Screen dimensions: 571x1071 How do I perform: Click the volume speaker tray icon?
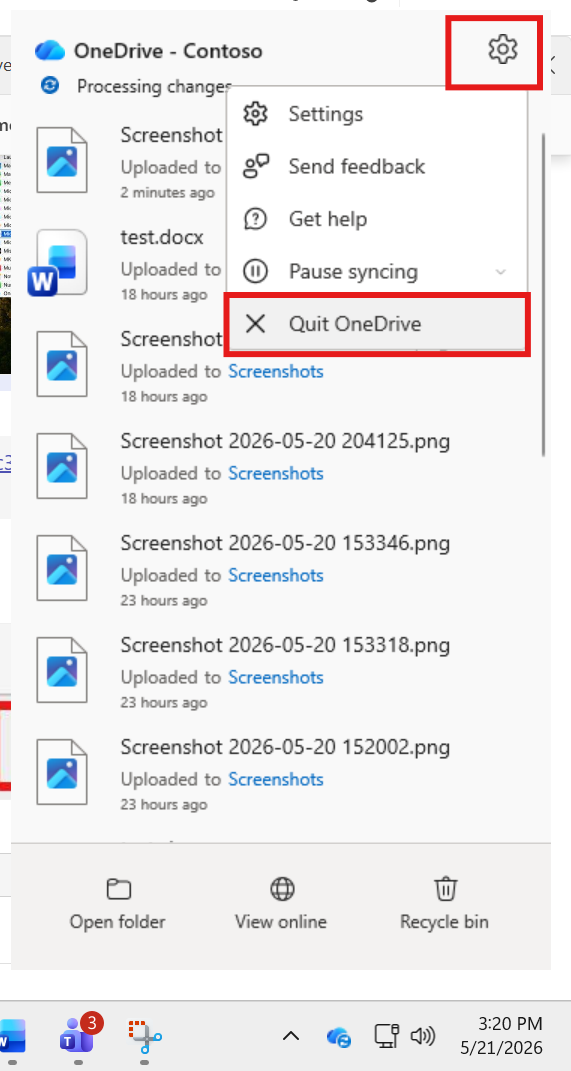tap(422, 1037)
